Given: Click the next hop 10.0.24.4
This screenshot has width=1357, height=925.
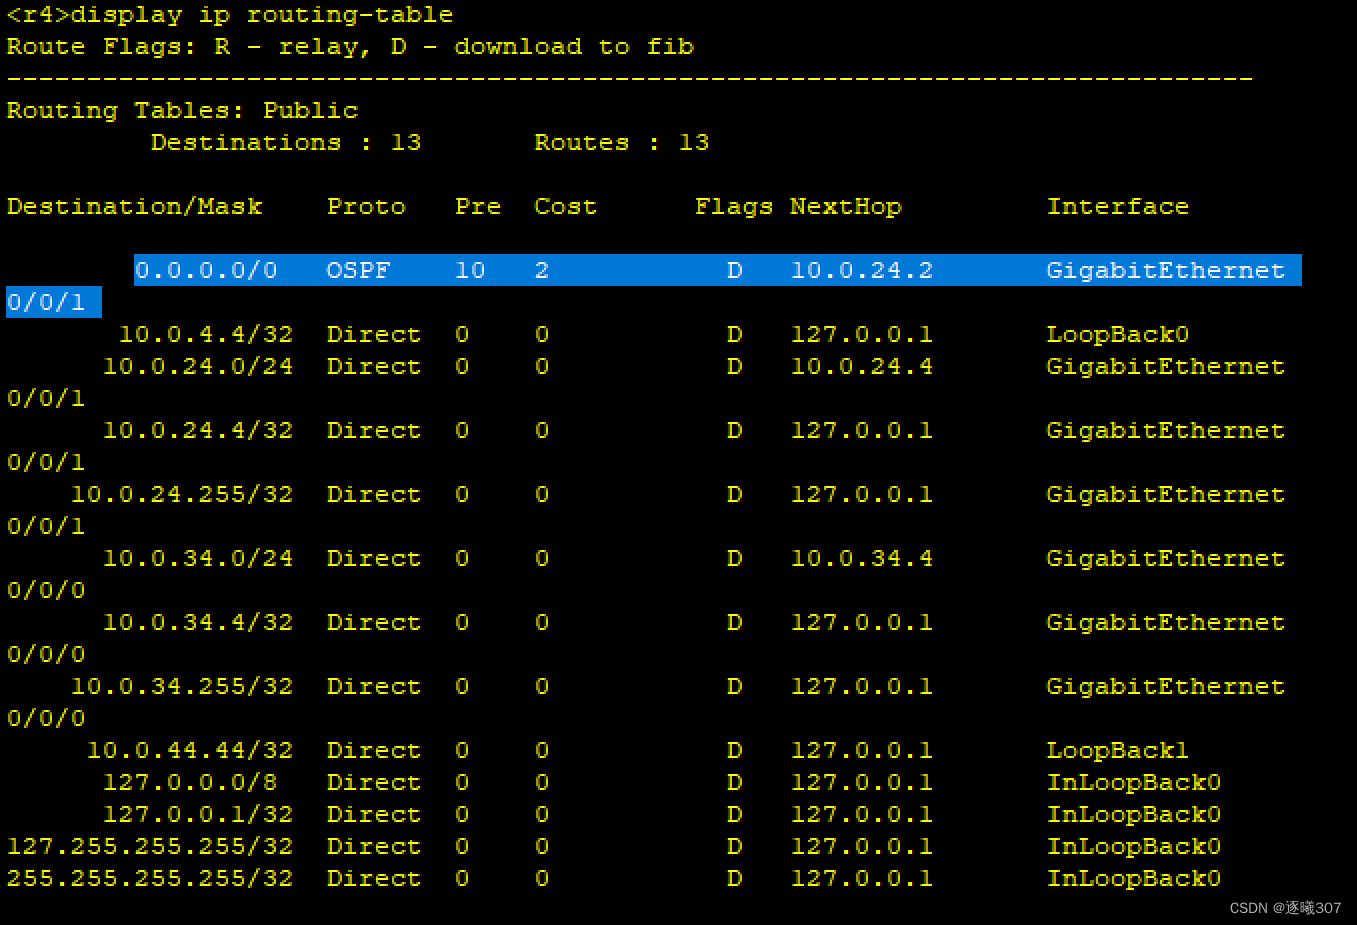Looking at the screenshot, I should click(862, 367).
